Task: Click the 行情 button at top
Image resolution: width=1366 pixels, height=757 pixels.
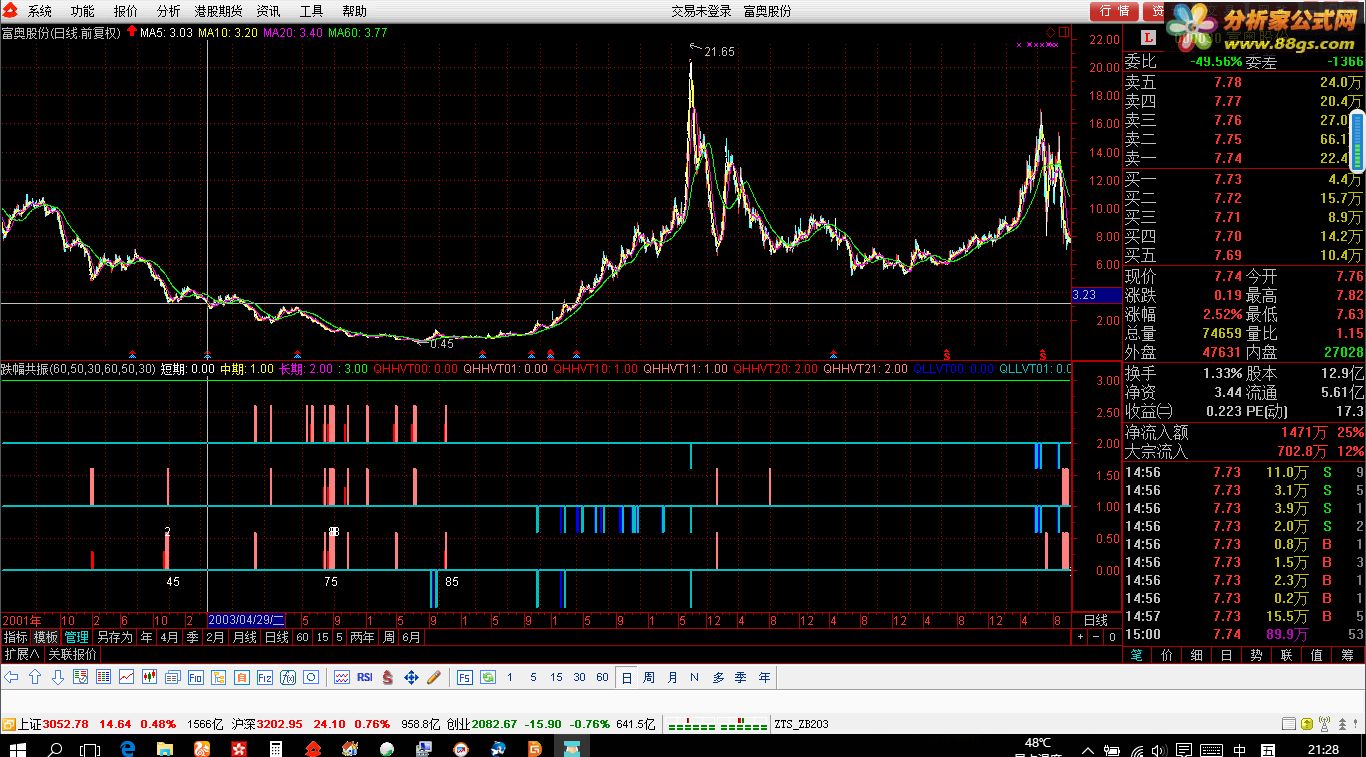Action: coord(1114,11)
